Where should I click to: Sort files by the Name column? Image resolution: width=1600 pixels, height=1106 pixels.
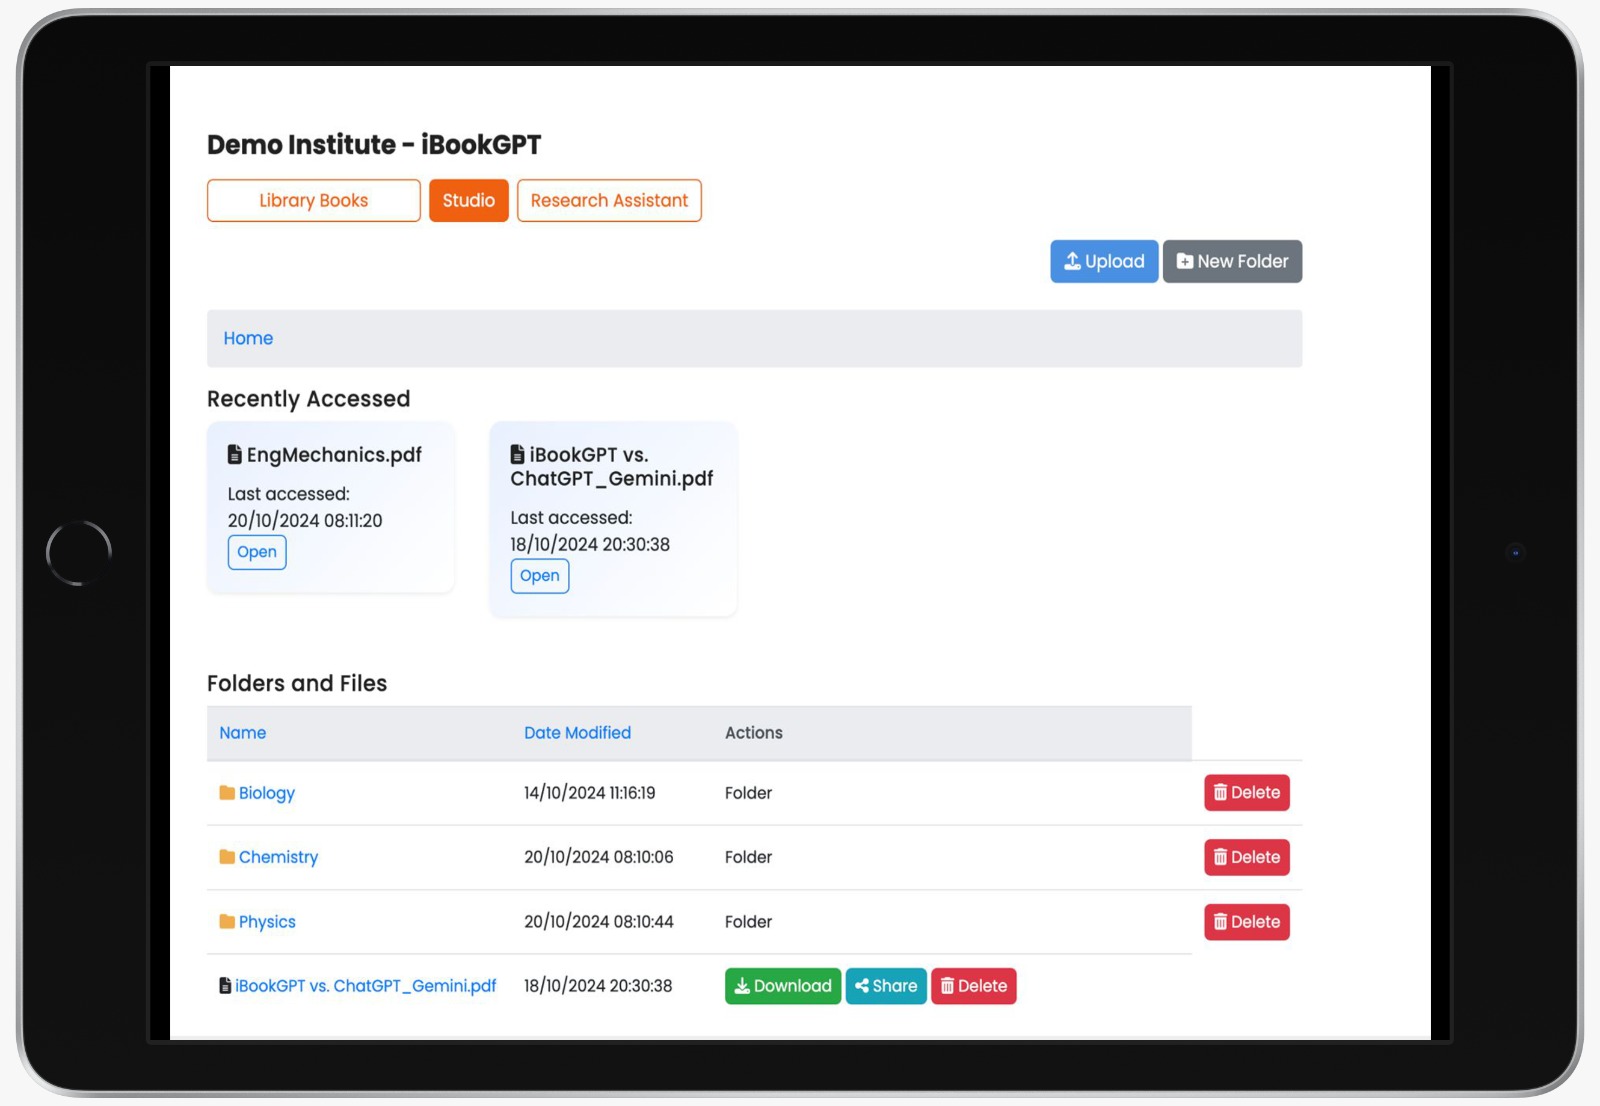click(x=242, y=733)
